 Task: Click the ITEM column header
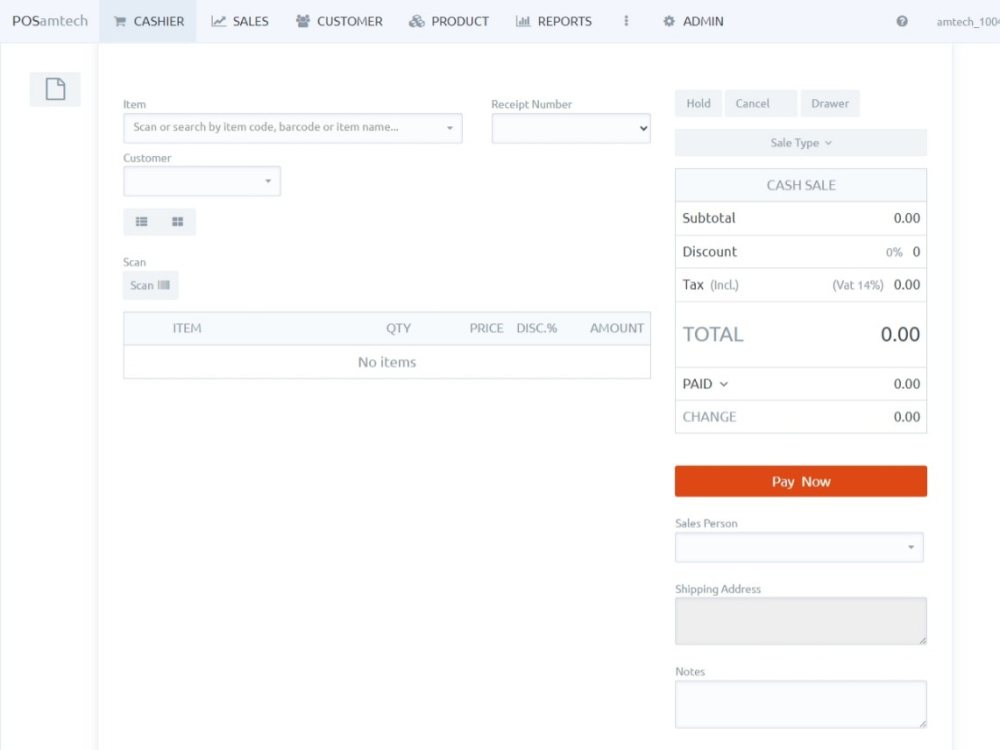pos(187,328)
